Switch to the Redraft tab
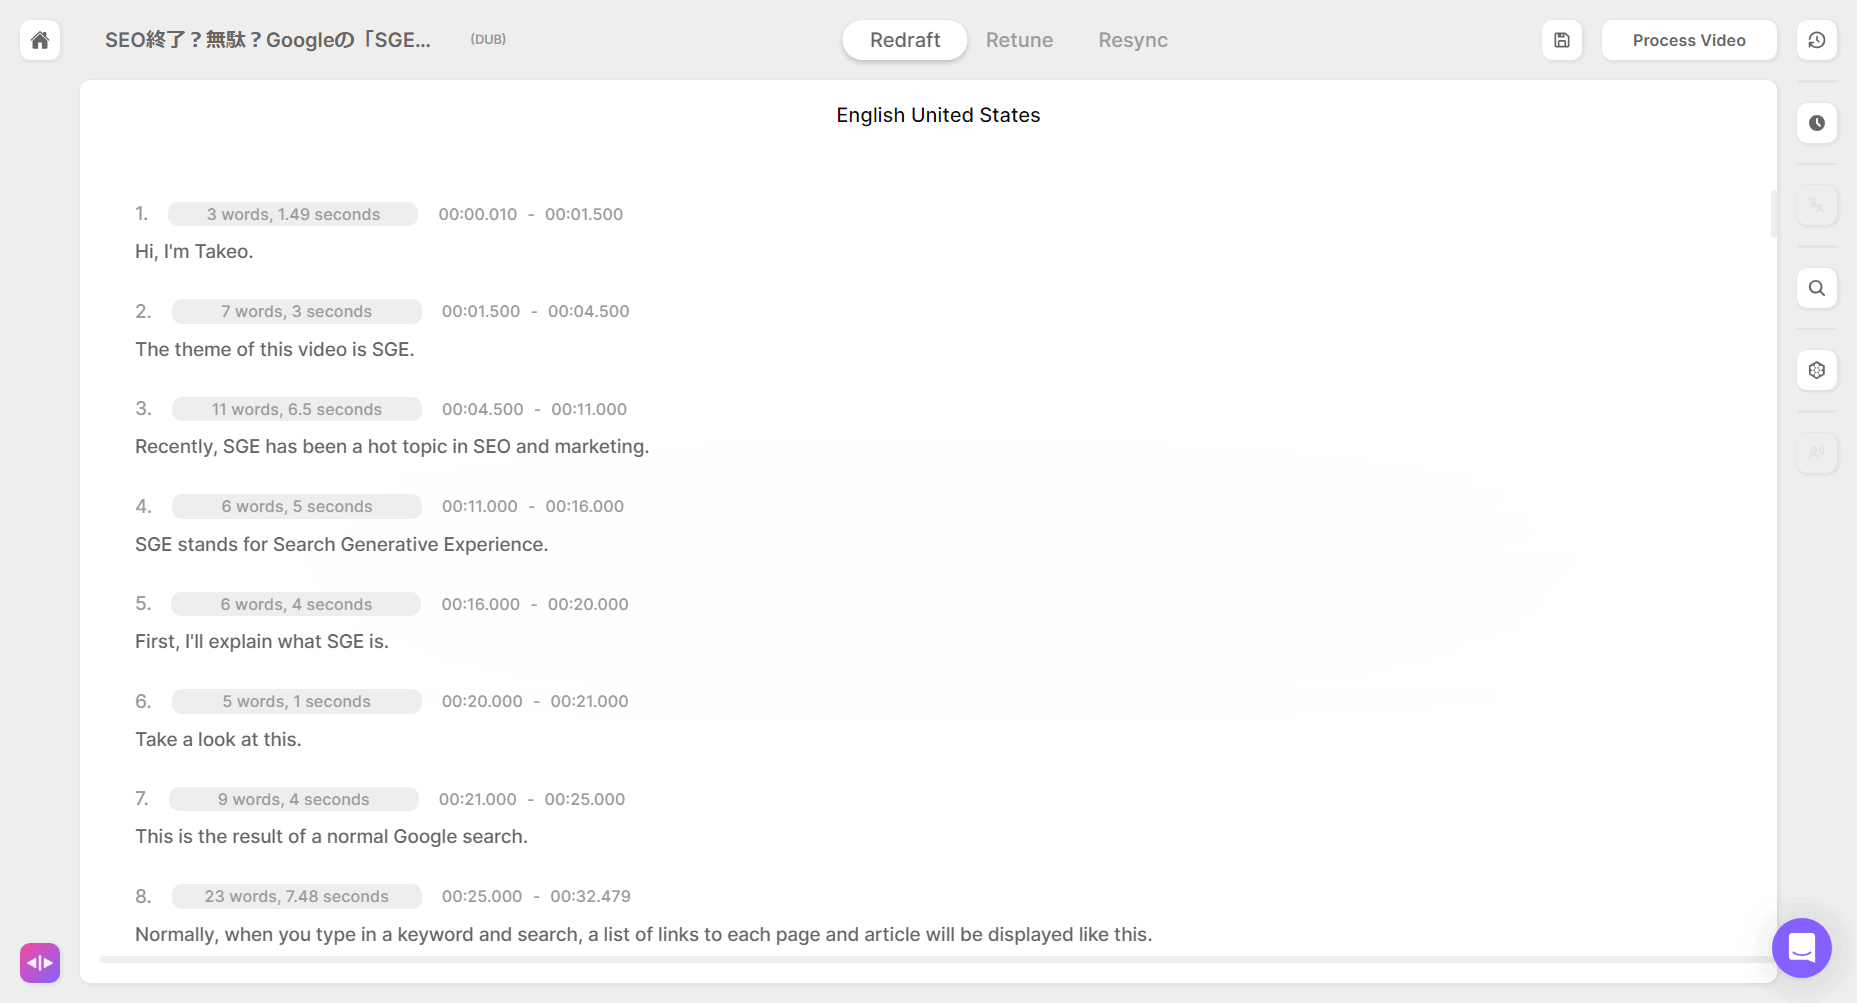 point(905,40)
